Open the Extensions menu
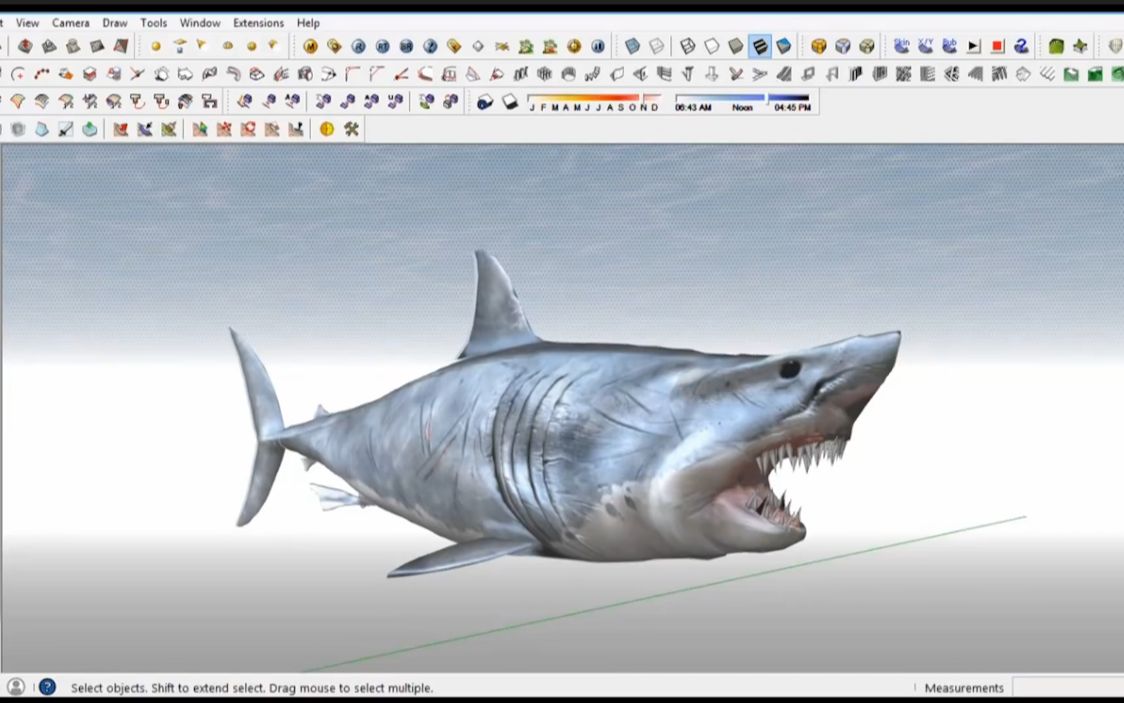 [x=258, y=23]
